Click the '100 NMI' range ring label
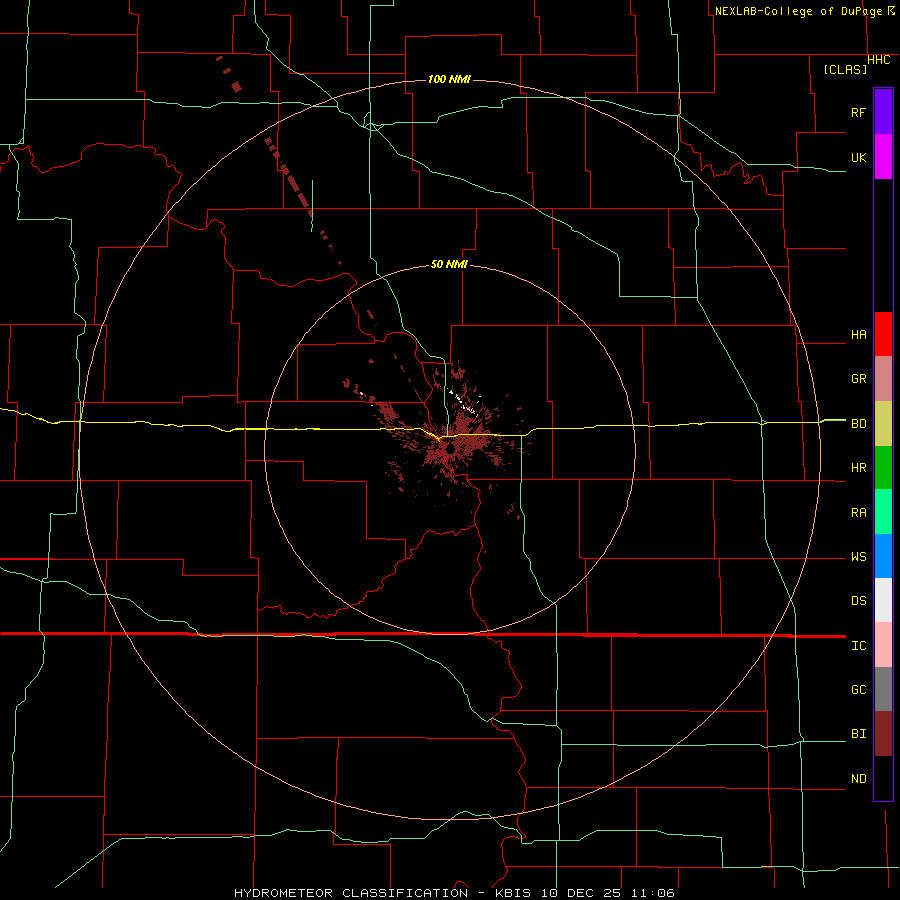 tap(449, 79)
